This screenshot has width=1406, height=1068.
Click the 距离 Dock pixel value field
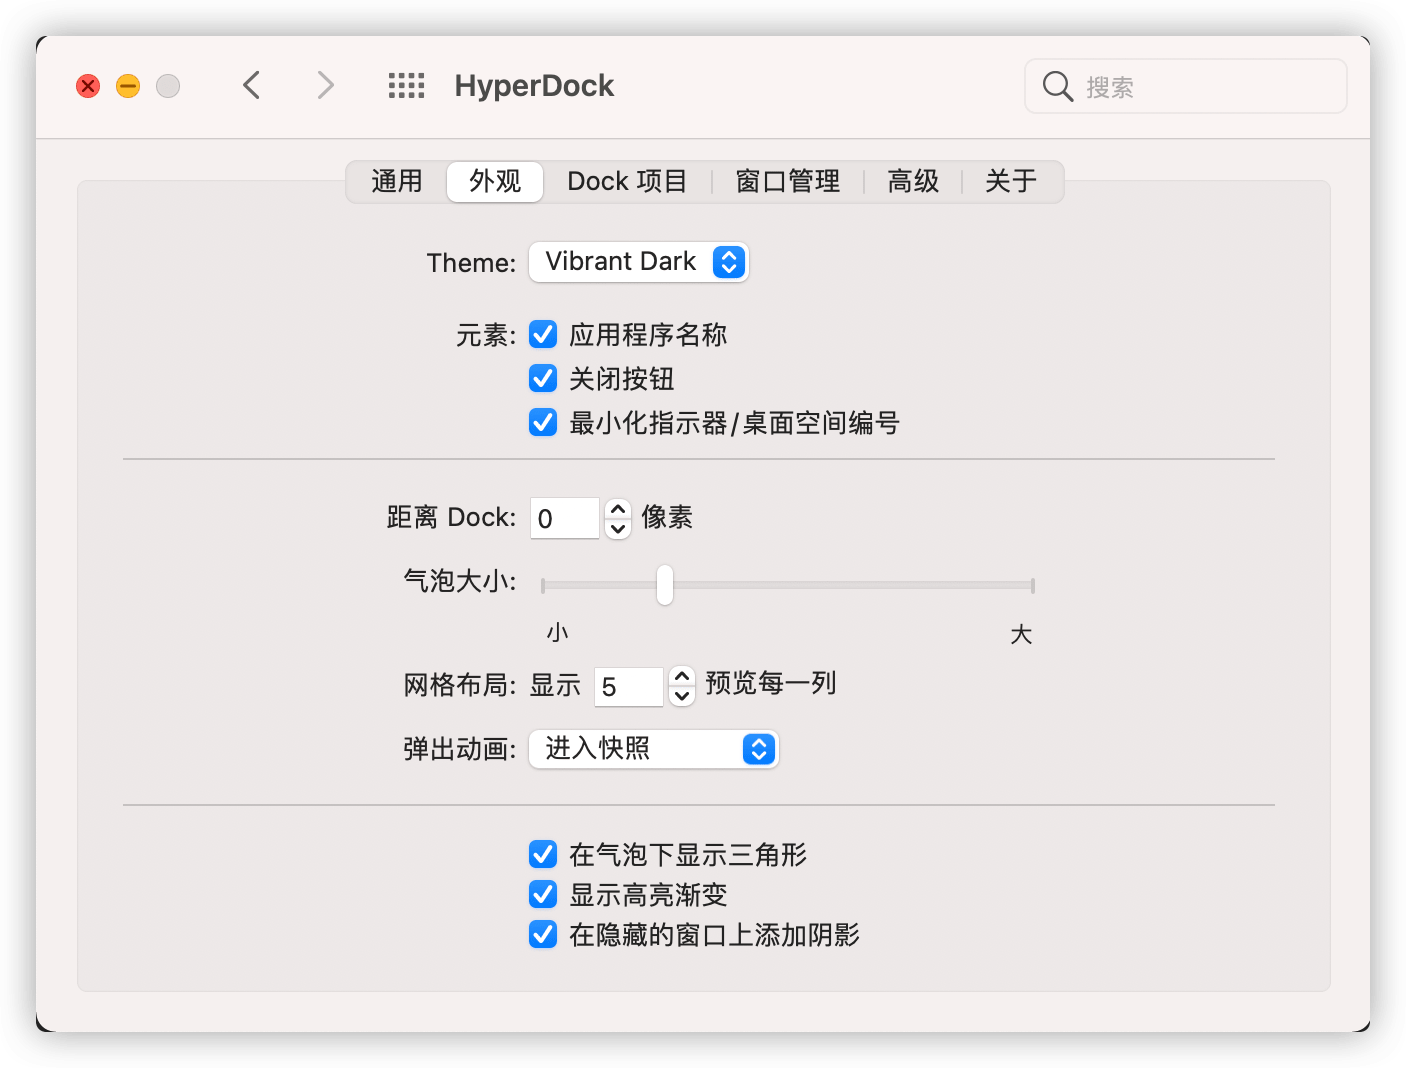click(564, 518)
